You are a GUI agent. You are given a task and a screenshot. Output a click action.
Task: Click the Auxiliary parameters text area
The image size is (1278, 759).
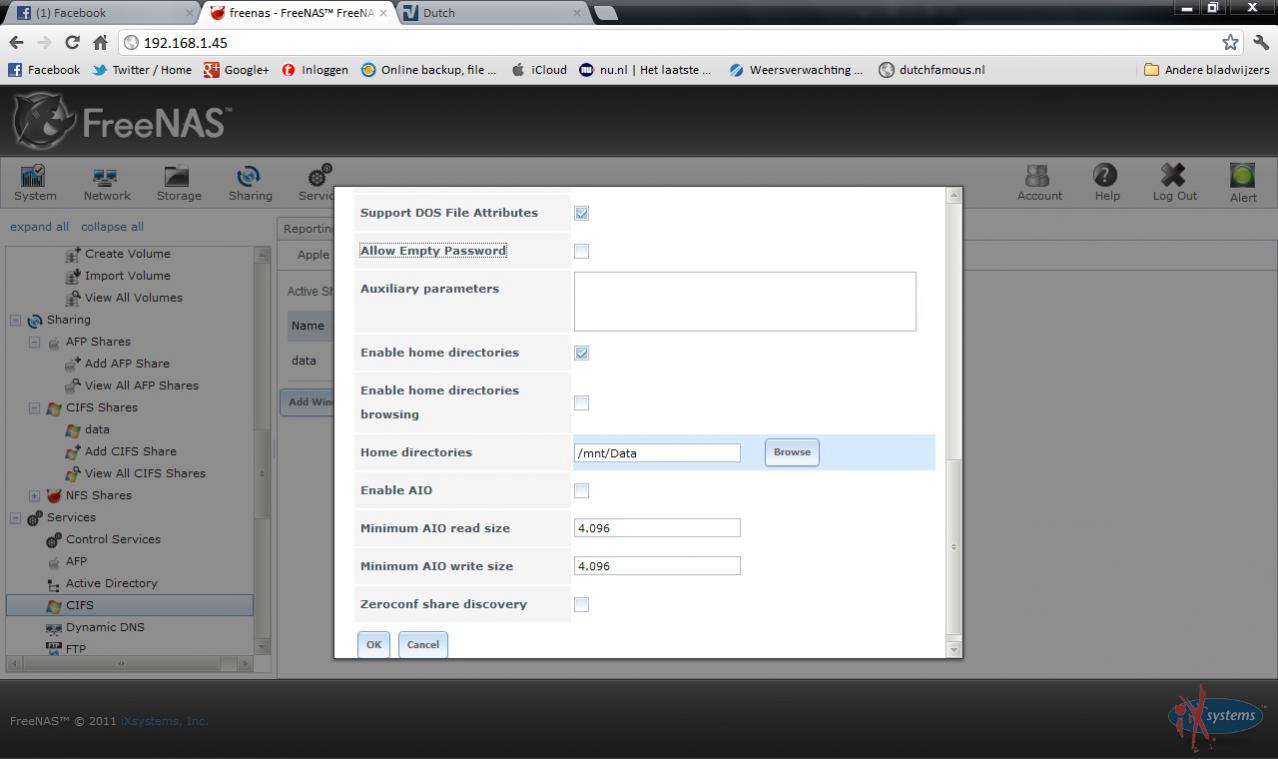coord(745,301)
